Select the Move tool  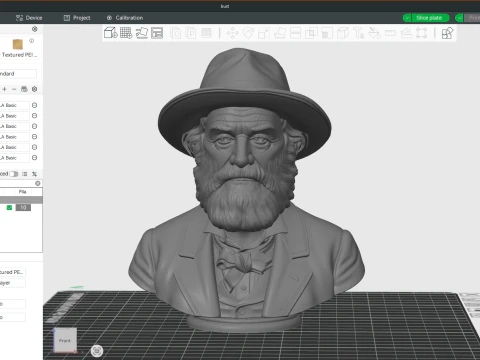pos(233,33)
